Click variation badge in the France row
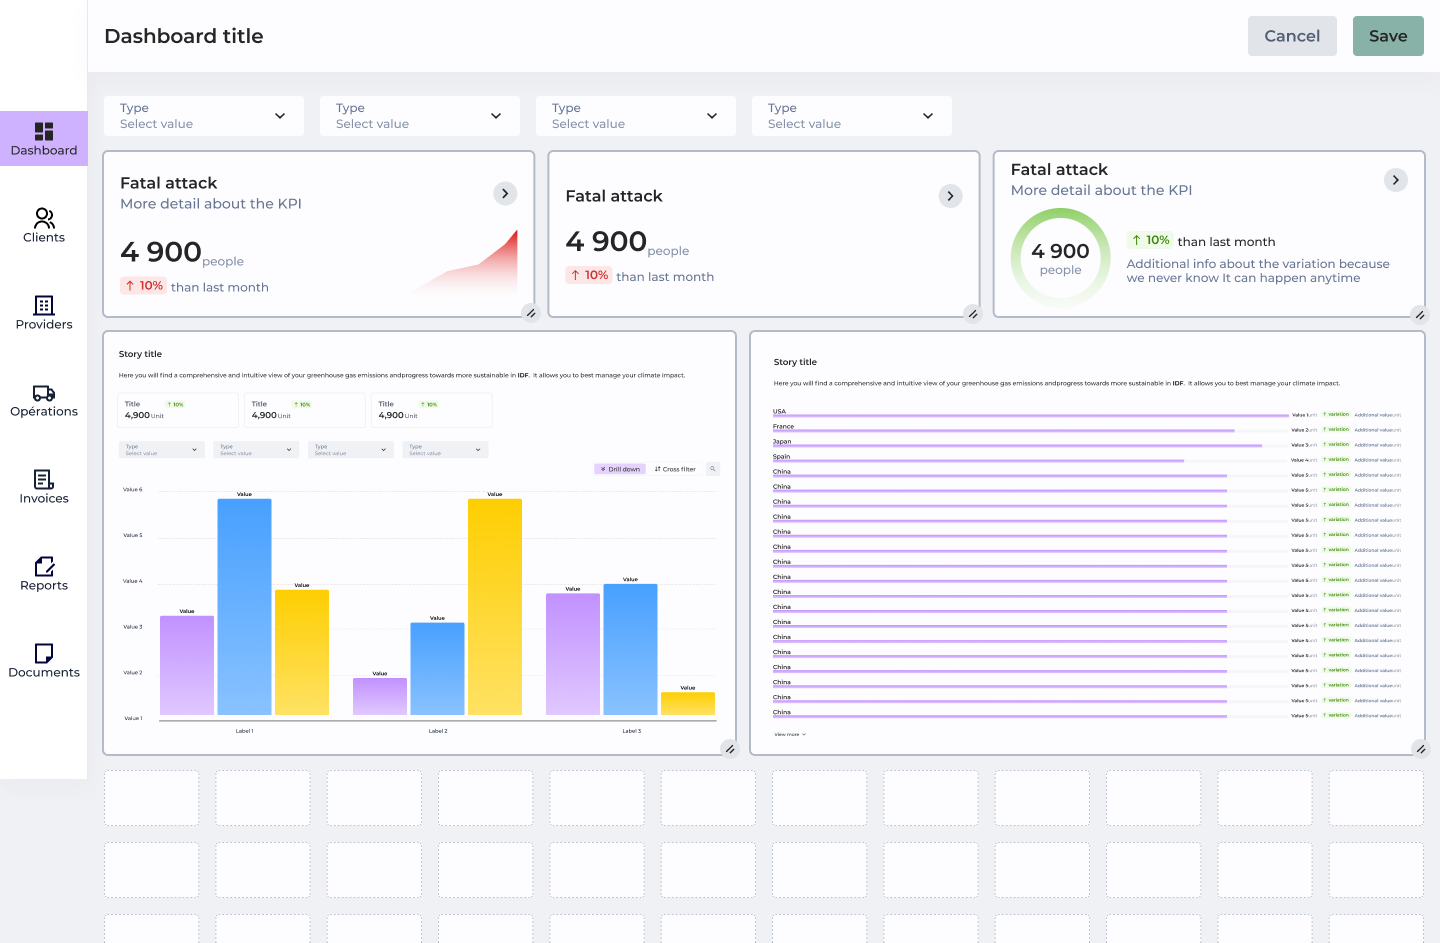Screen dimensions: 1440x943 coord(1336,429)
